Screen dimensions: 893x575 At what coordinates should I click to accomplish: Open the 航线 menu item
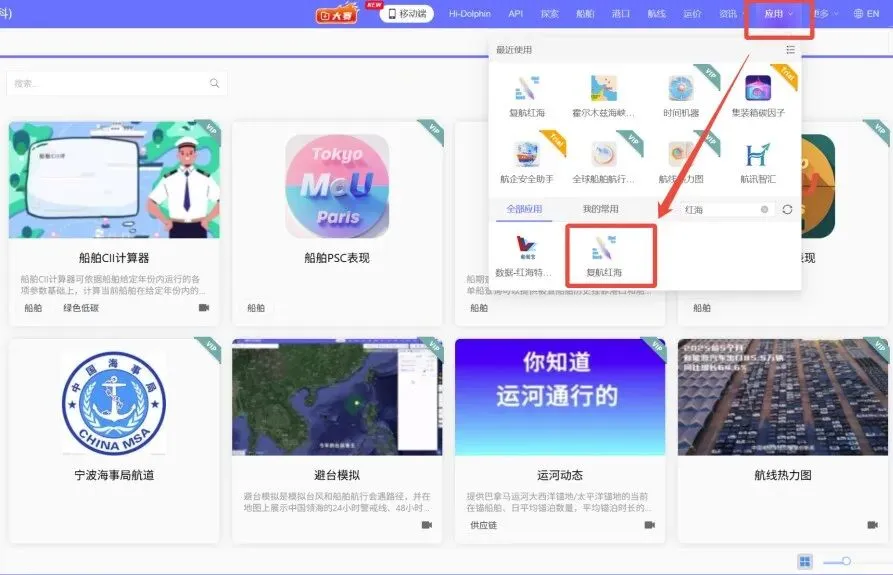click(x=657, y=14)
